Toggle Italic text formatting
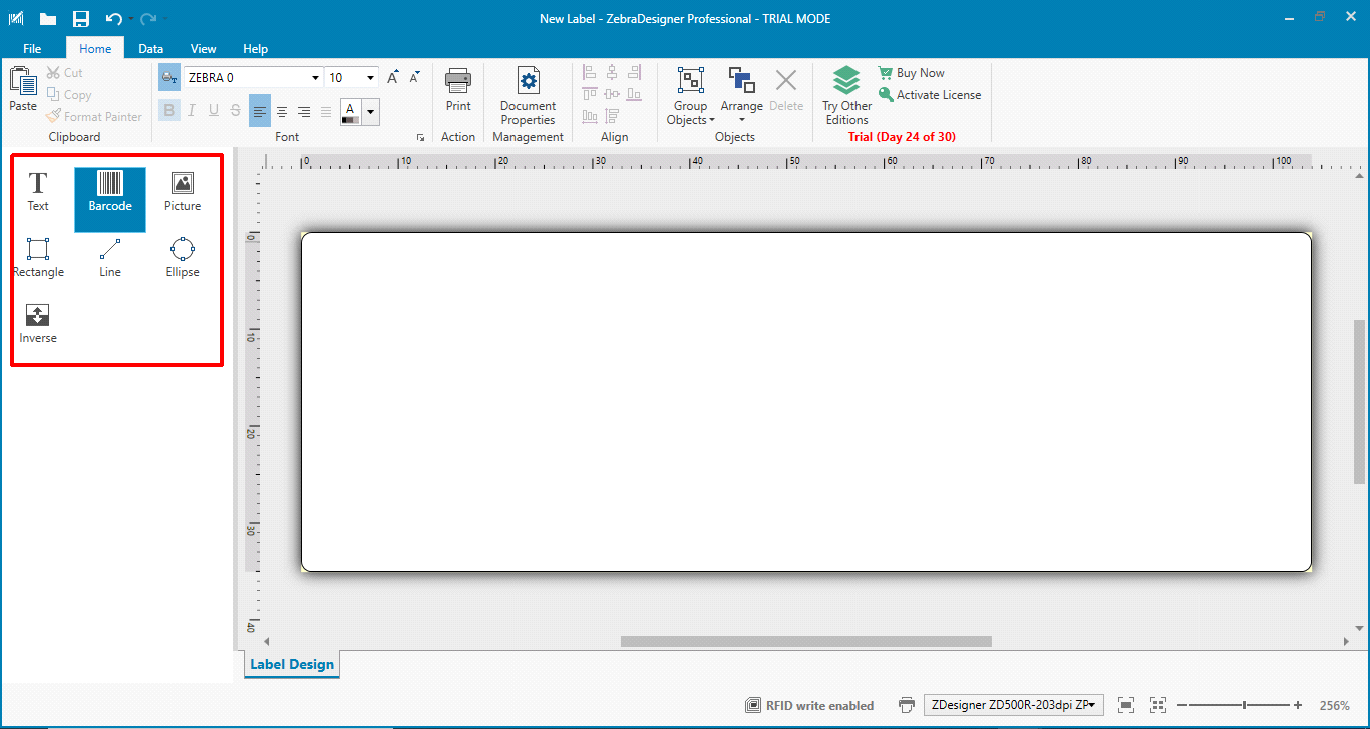1370x729 pixels. click(191, 111)
